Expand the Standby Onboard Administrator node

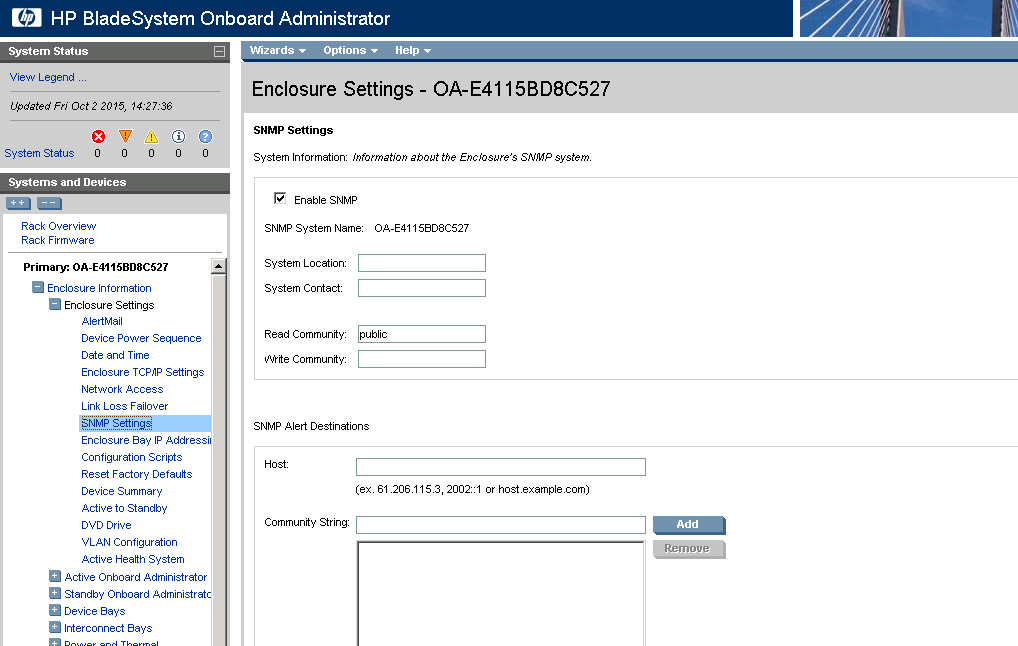point(55,593)
